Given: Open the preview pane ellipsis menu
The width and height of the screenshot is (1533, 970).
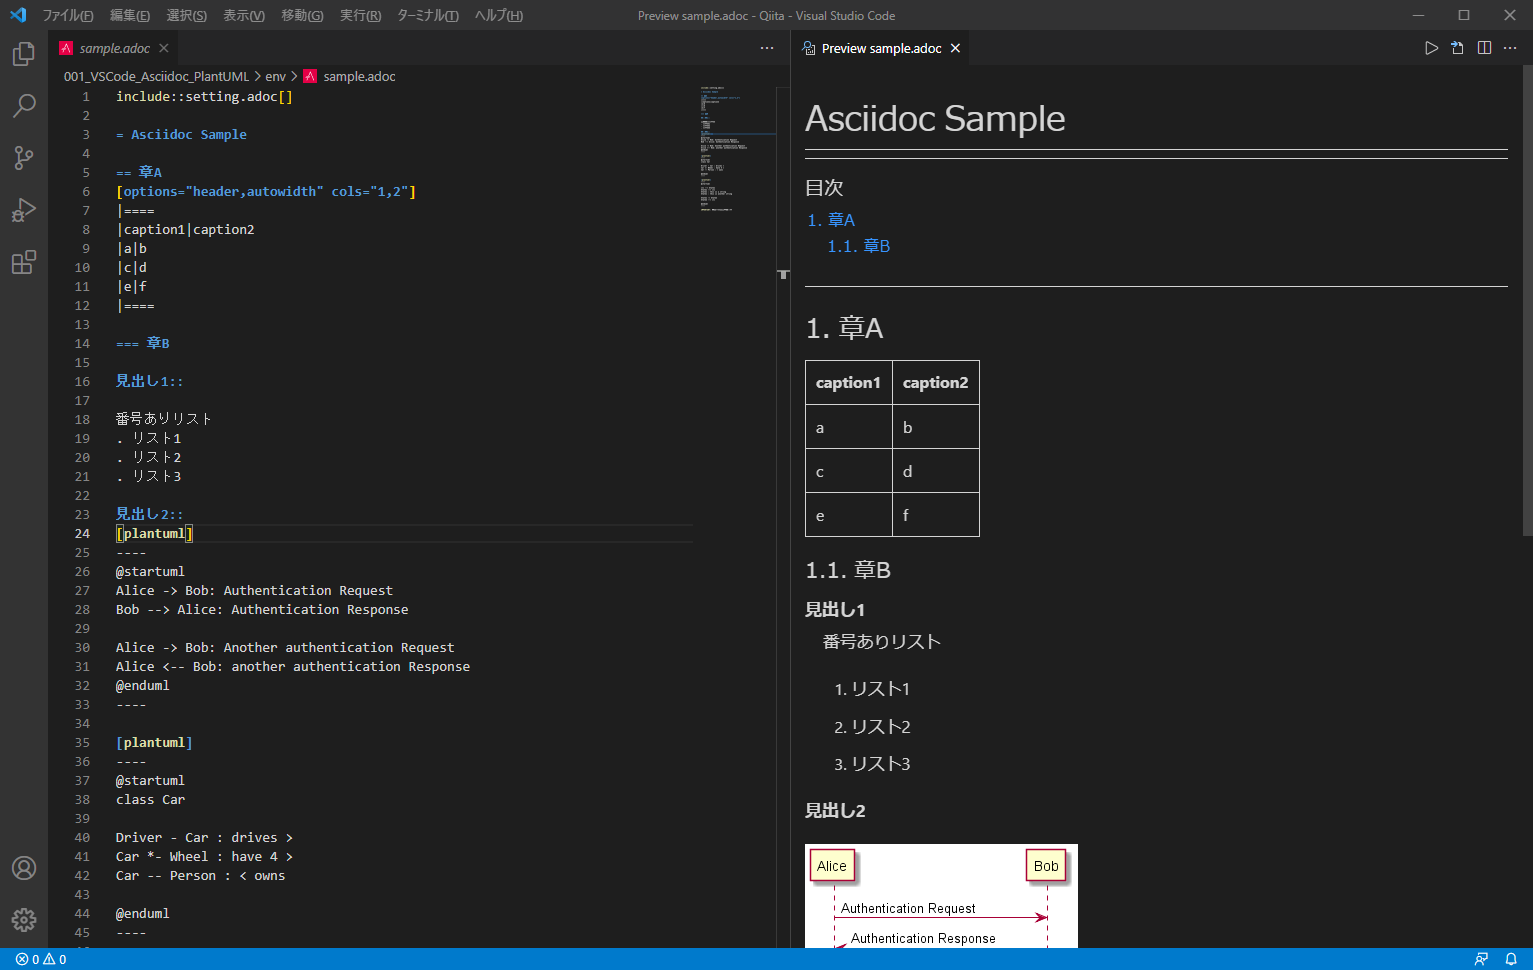Looking at the screenshot, I should (1510, 47).
